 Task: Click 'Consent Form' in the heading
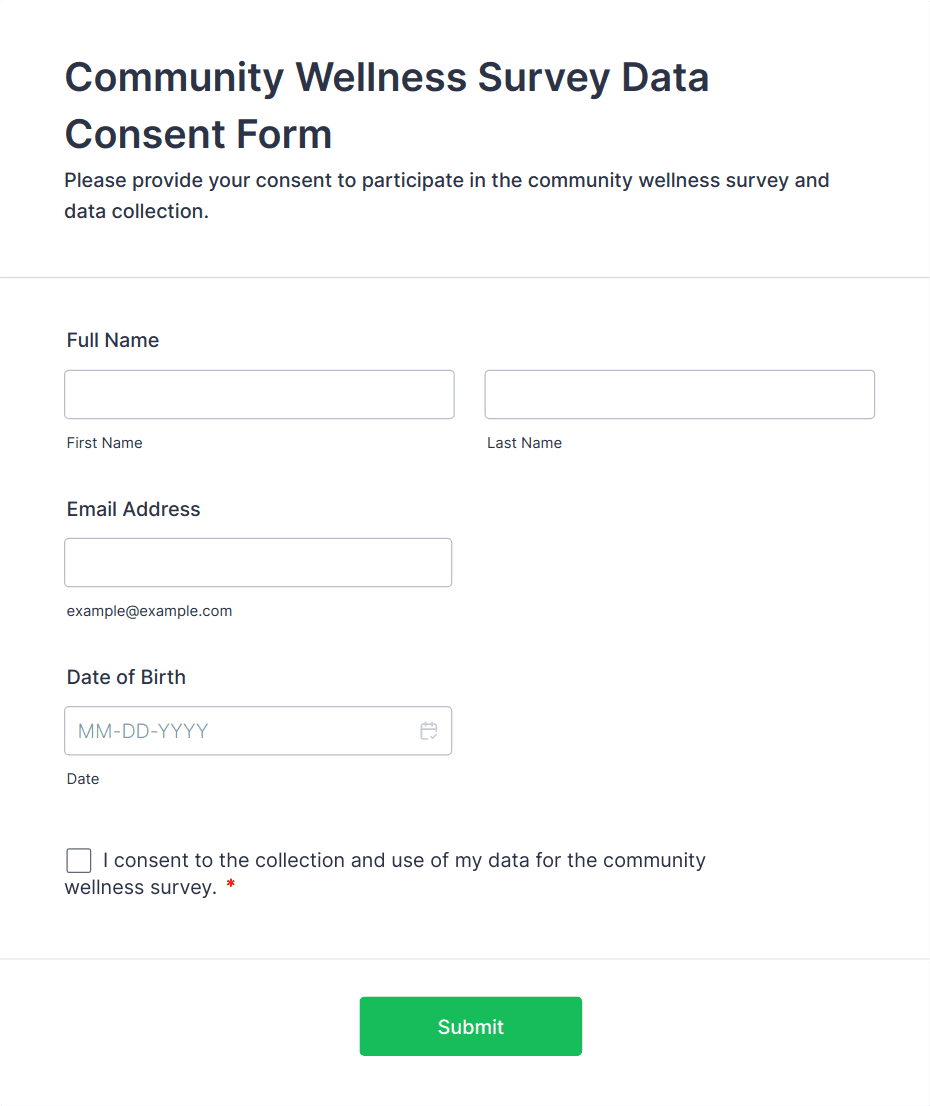(x=198, y=134)
